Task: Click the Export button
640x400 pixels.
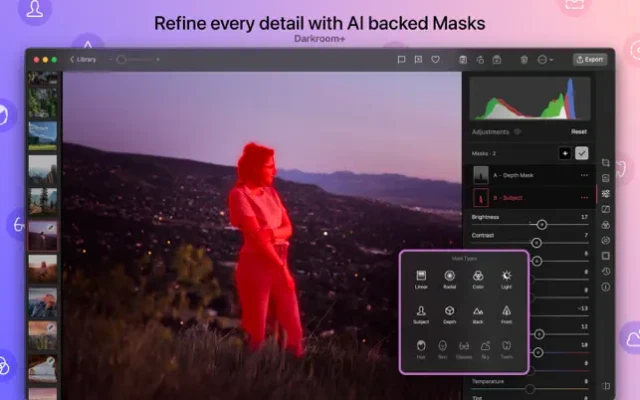Action: [590, 60]
